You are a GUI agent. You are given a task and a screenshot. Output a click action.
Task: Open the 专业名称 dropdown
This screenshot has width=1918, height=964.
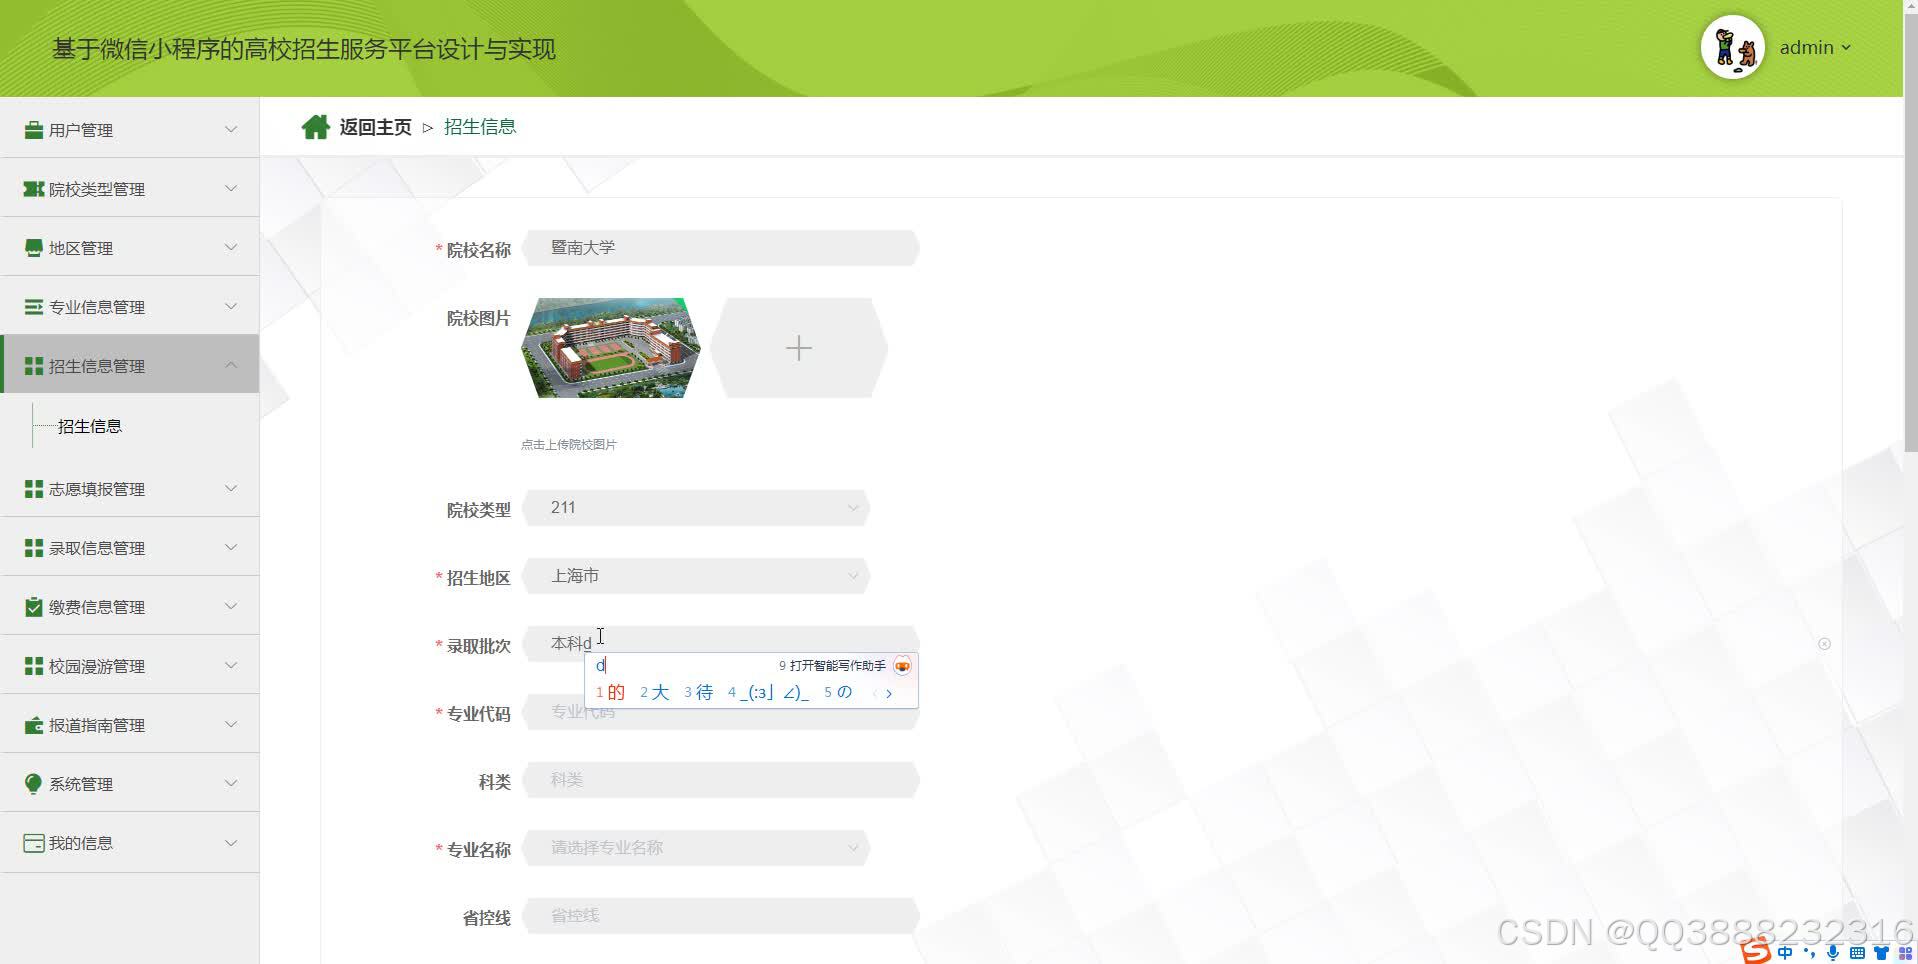click(696, 848)
